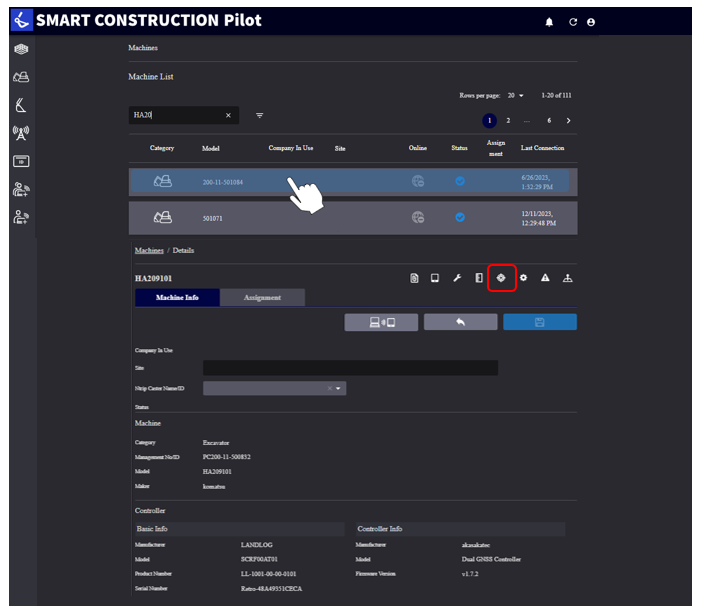Click the Retro-48A49351CECA serial number
705x614 pixels.
271,589
